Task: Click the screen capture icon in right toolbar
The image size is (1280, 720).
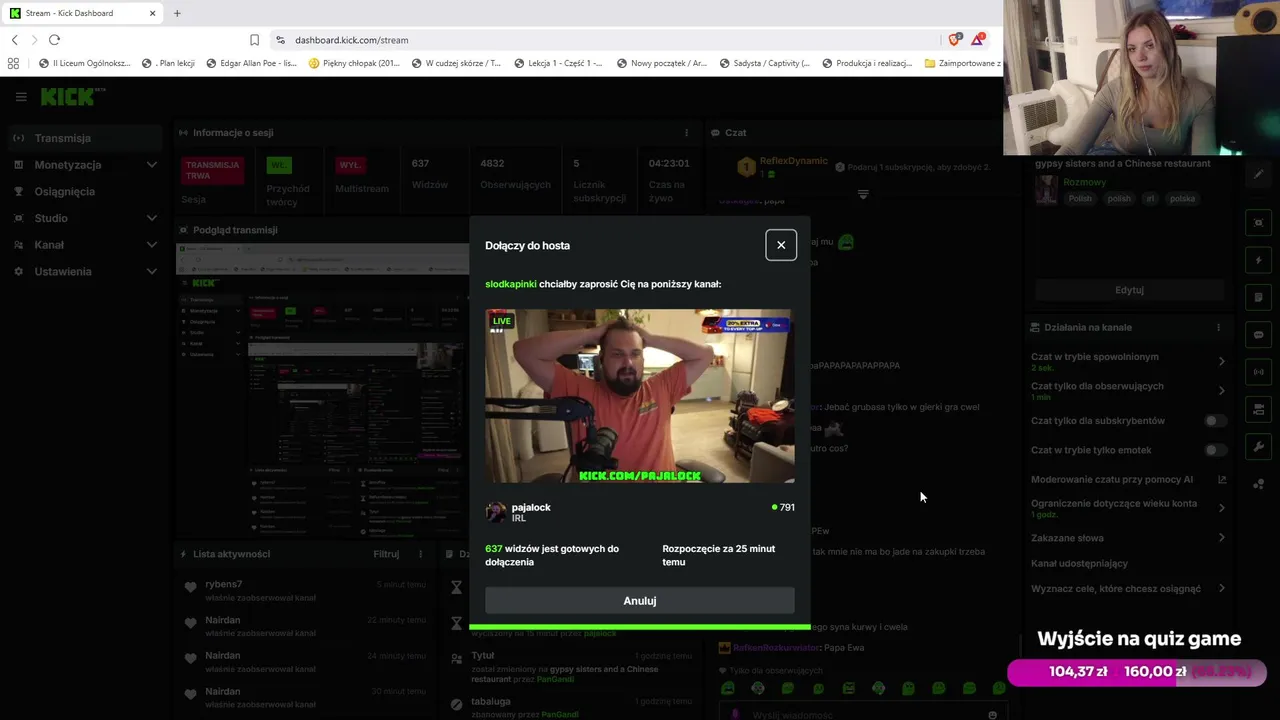Action: [1259, 223]
